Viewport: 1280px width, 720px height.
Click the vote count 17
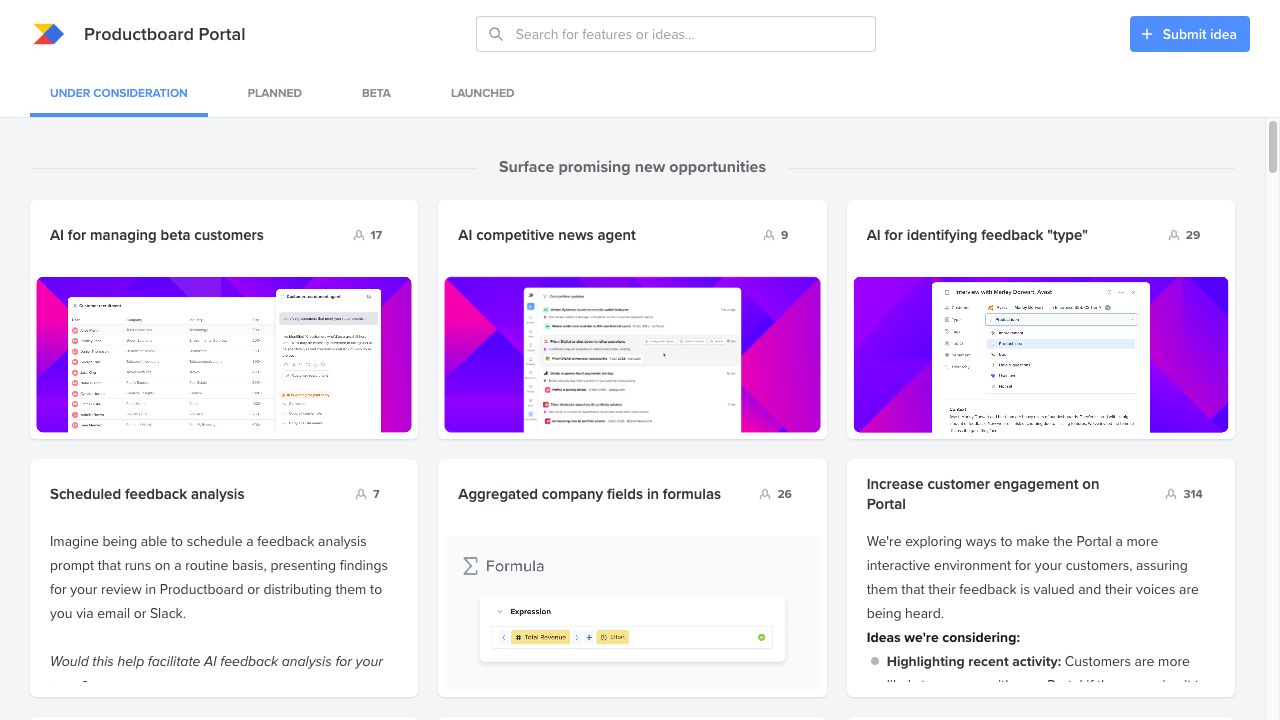tap(376, 235)
